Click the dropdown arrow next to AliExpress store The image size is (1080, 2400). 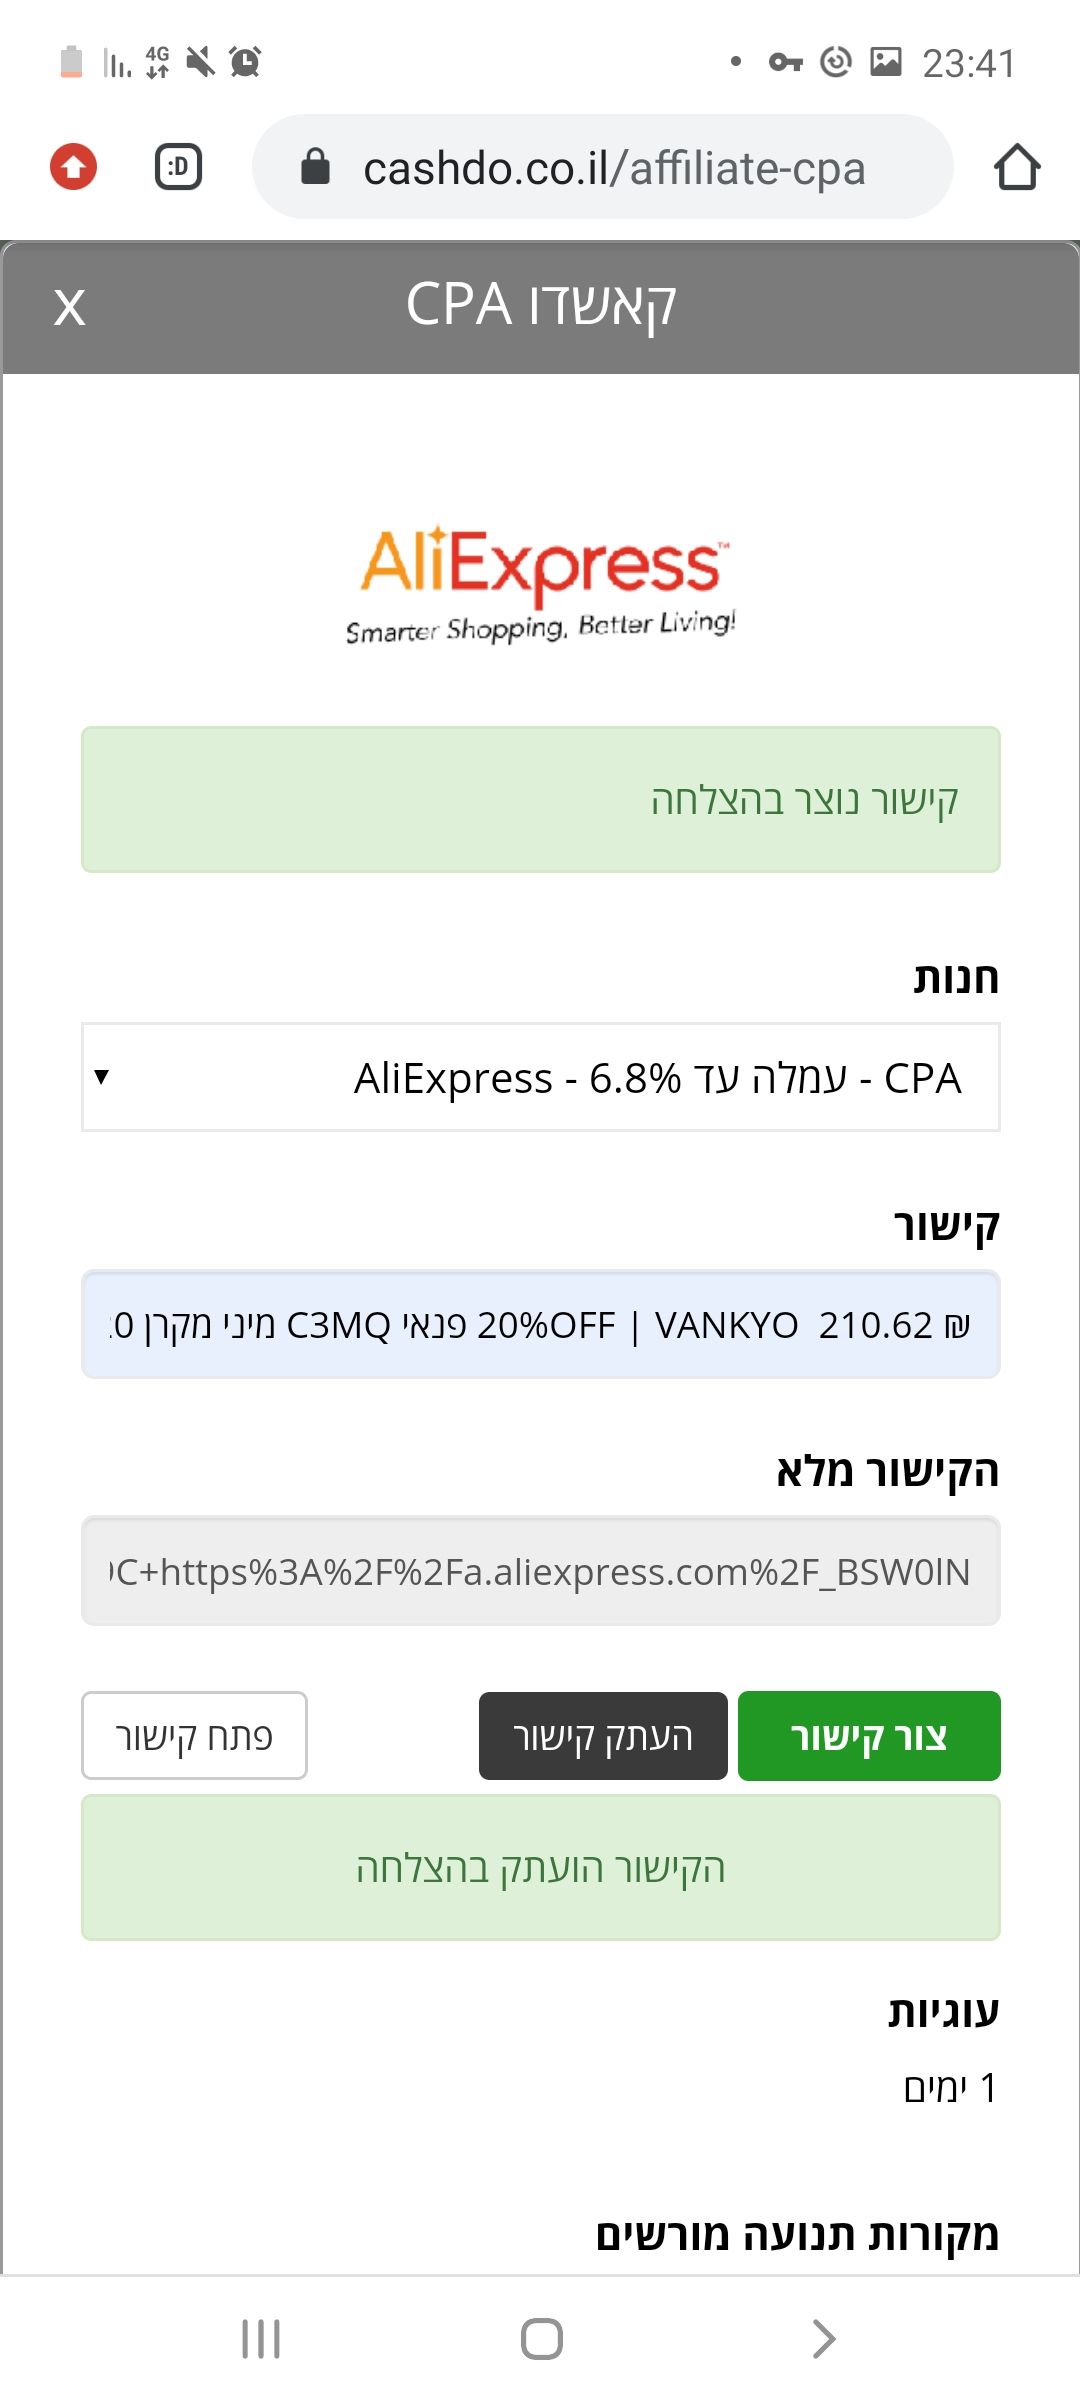pyautogui.click(x=103, y=1078)
